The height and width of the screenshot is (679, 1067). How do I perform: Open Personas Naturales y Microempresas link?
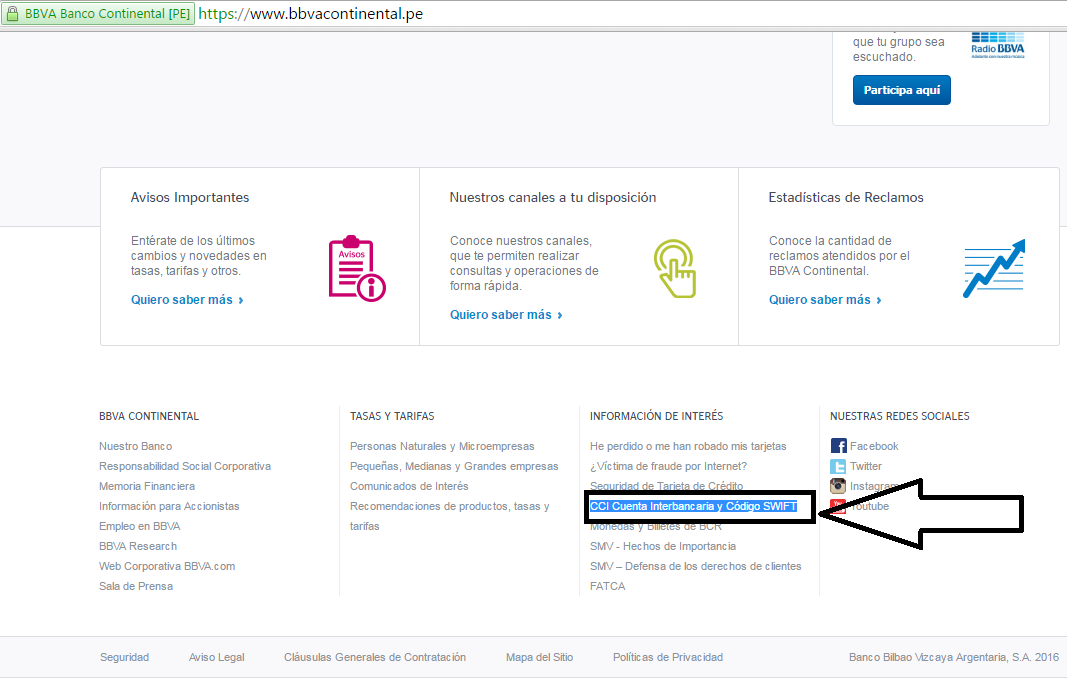(x=442, y=446)
